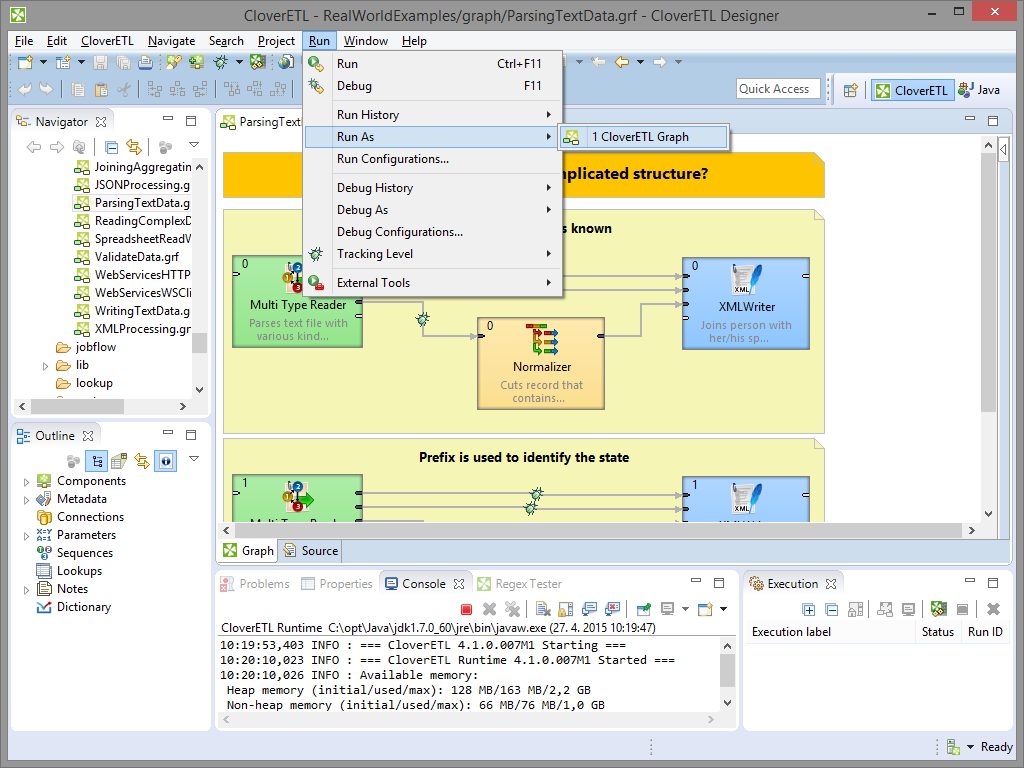This screenshot has width=1024, height=768.
Task: Toggle the info button in Outline toolbar
Action: [165, 461]
